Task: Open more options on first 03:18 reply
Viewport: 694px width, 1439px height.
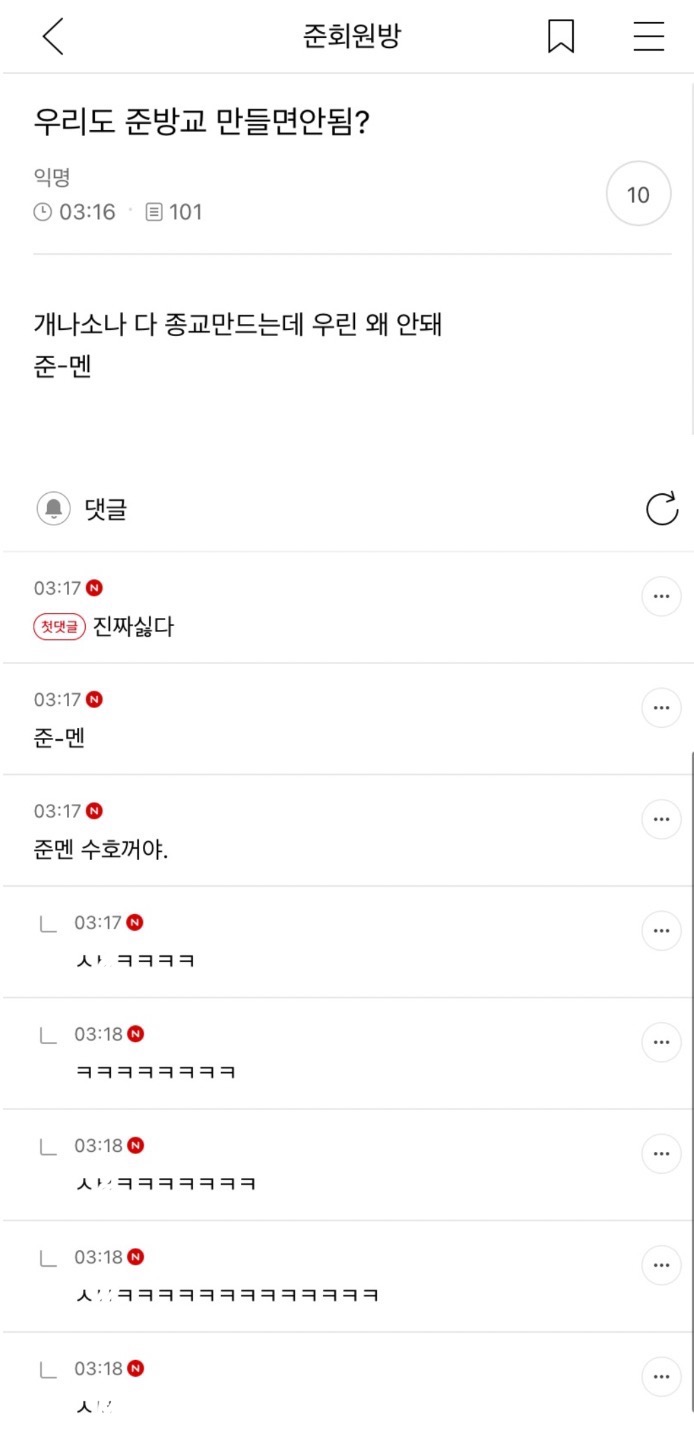Action: click(x=660, y=1042)
